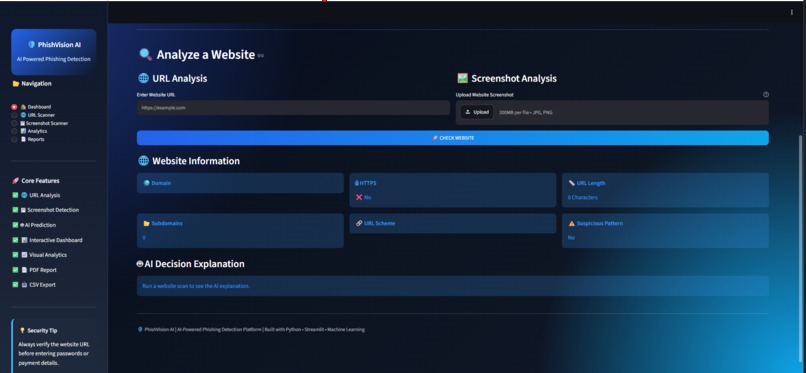
Task: Click the Upload button for screenshots
Action: pos(477,112)
